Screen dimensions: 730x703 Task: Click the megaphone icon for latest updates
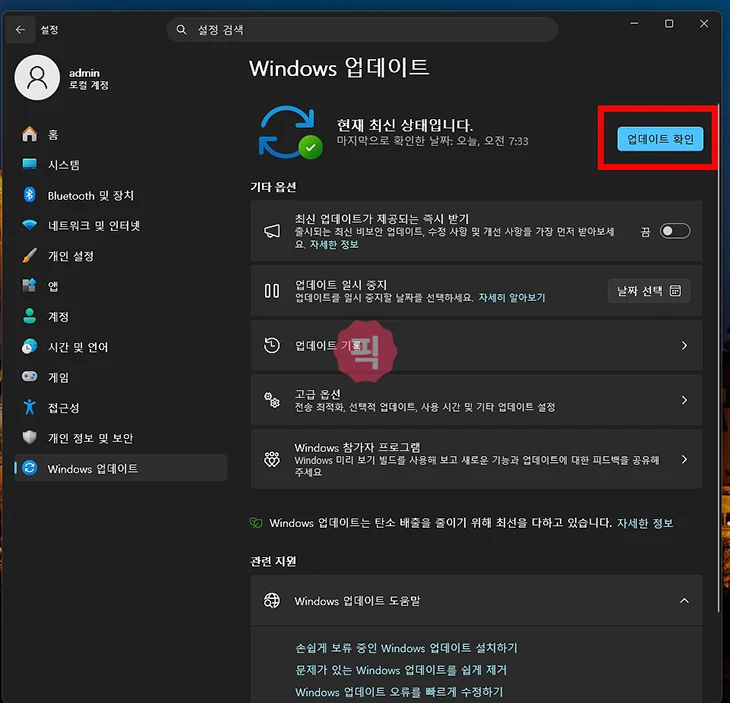pyautogui.click(x=272, y=231)
